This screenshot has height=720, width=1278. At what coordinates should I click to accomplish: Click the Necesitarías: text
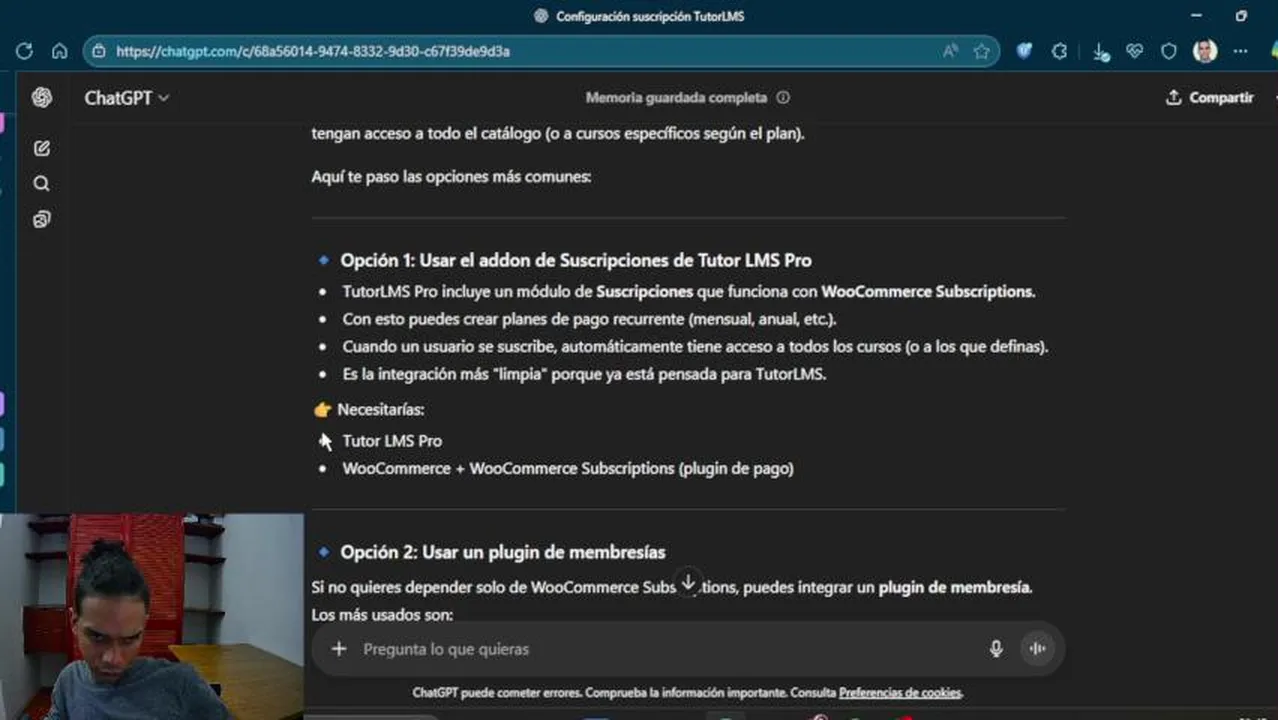(x=381, y=409)
